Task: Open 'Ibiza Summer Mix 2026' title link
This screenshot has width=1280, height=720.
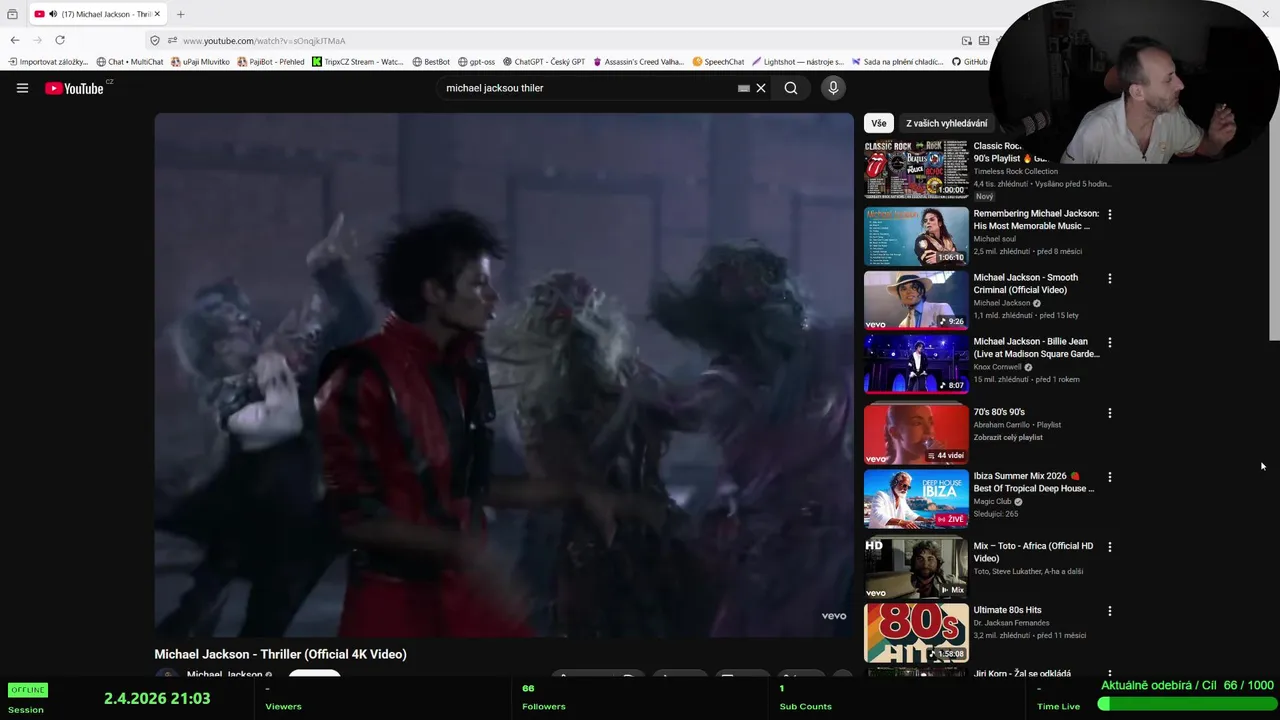Action: 1034,482
